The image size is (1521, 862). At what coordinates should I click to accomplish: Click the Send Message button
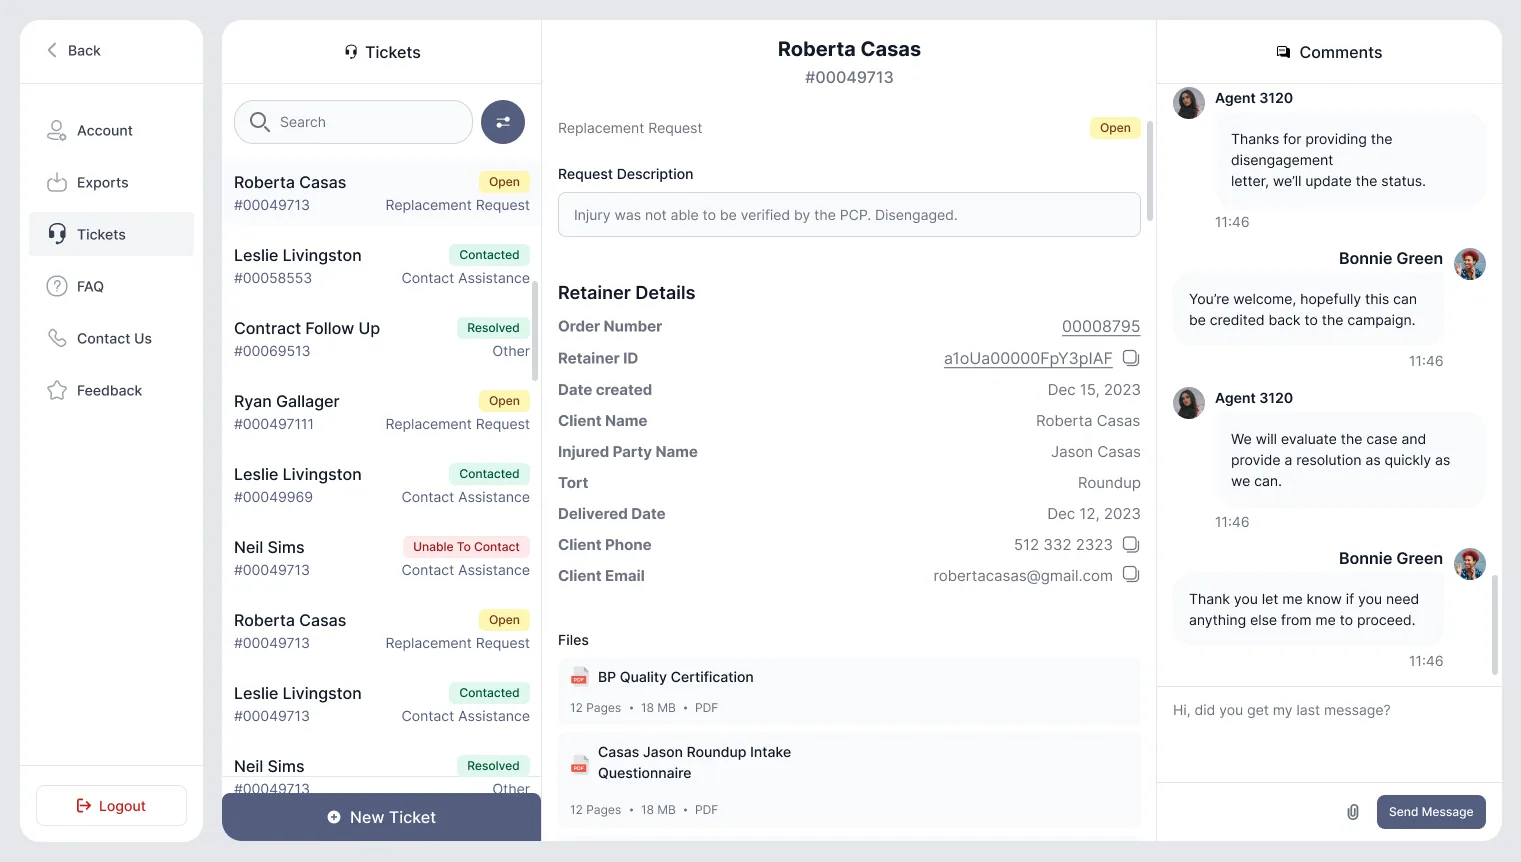tap(1431, 812)
